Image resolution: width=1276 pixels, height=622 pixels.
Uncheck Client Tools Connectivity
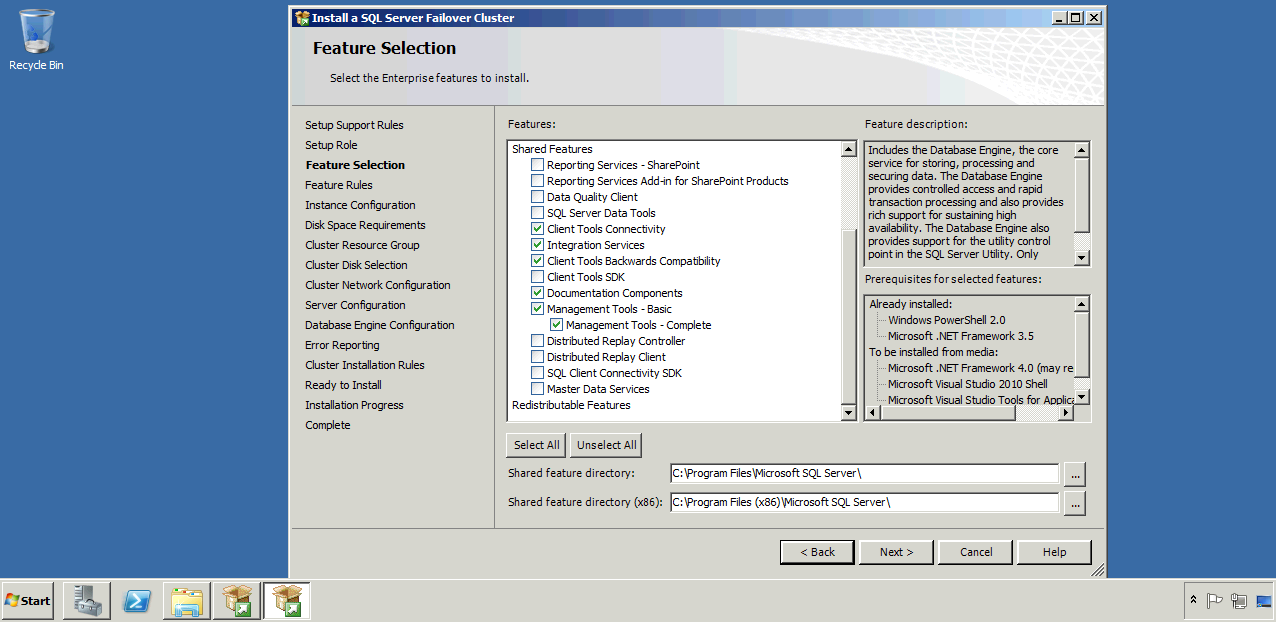click(x=538, y=229)
